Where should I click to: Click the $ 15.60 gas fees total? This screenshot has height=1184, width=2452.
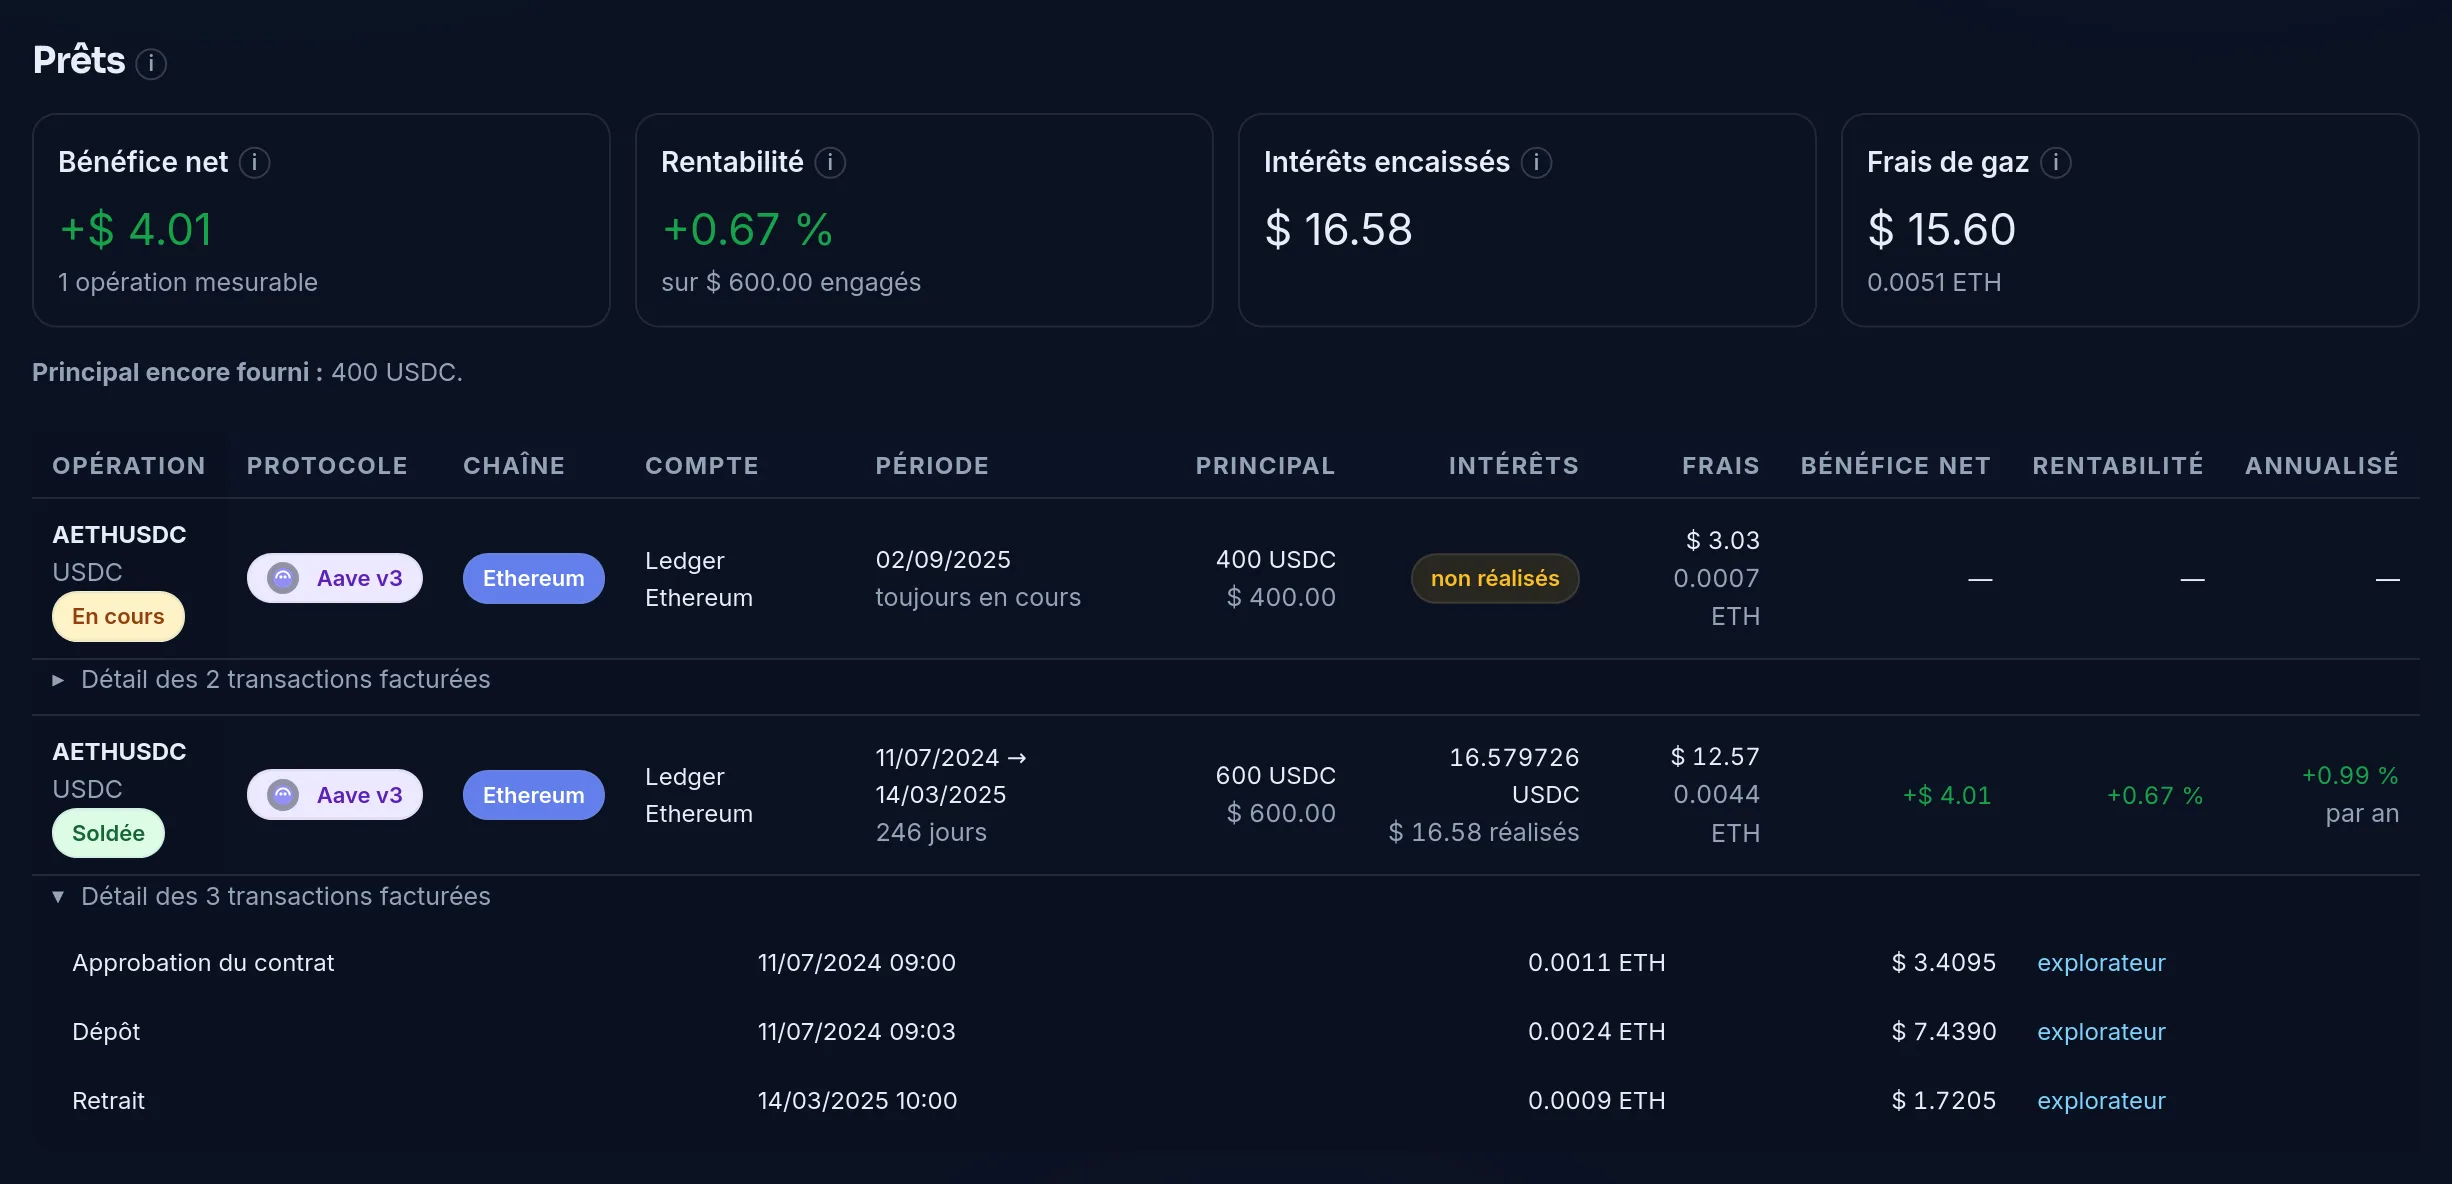[x=1941, y=230]
